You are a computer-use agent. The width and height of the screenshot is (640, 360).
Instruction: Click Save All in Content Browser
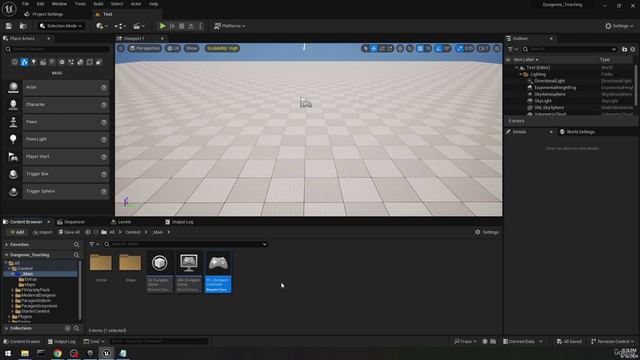[x=69, y=232]
